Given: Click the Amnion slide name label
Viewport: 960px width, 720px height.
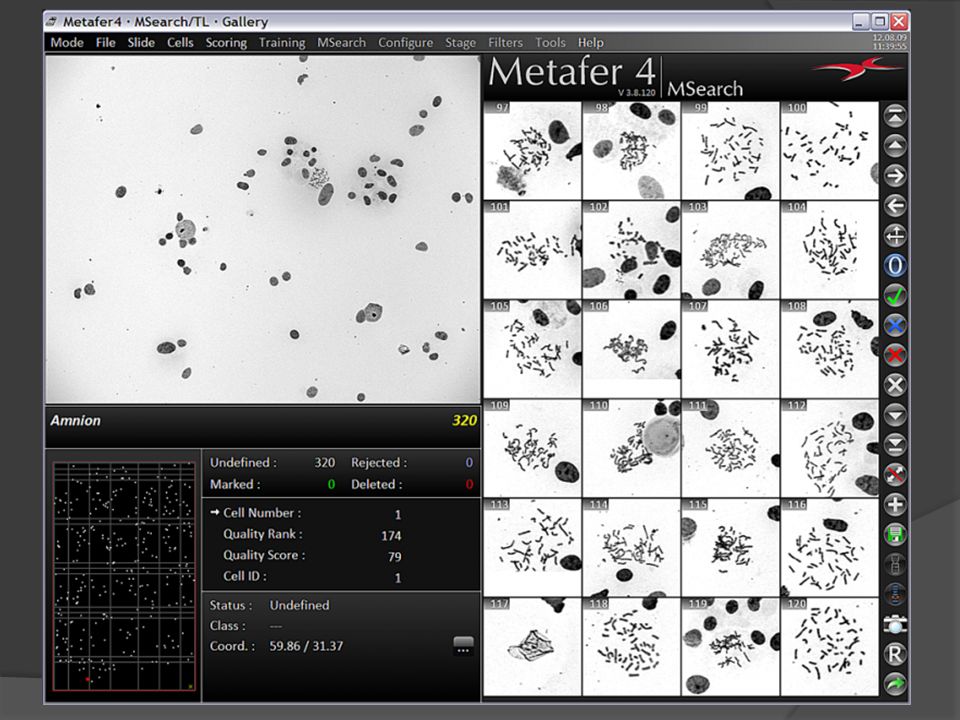Looking at the screenshot, I should [x=75, y=421].
